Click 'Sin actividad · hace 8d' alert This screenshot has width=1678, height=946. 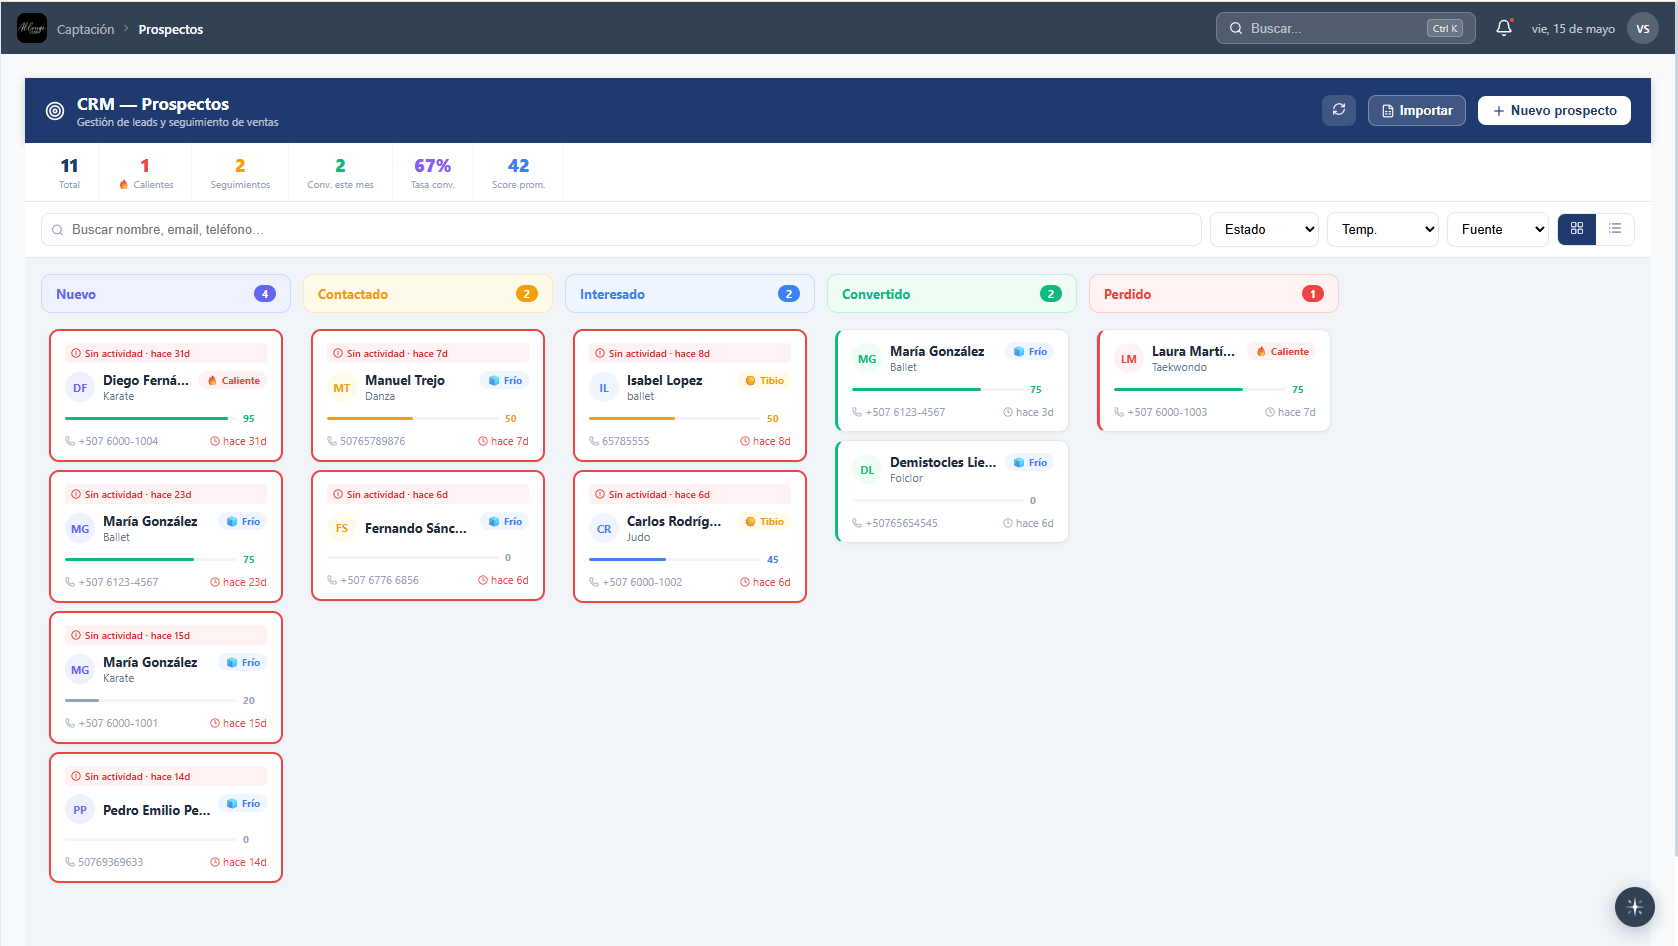pos(690,353)
